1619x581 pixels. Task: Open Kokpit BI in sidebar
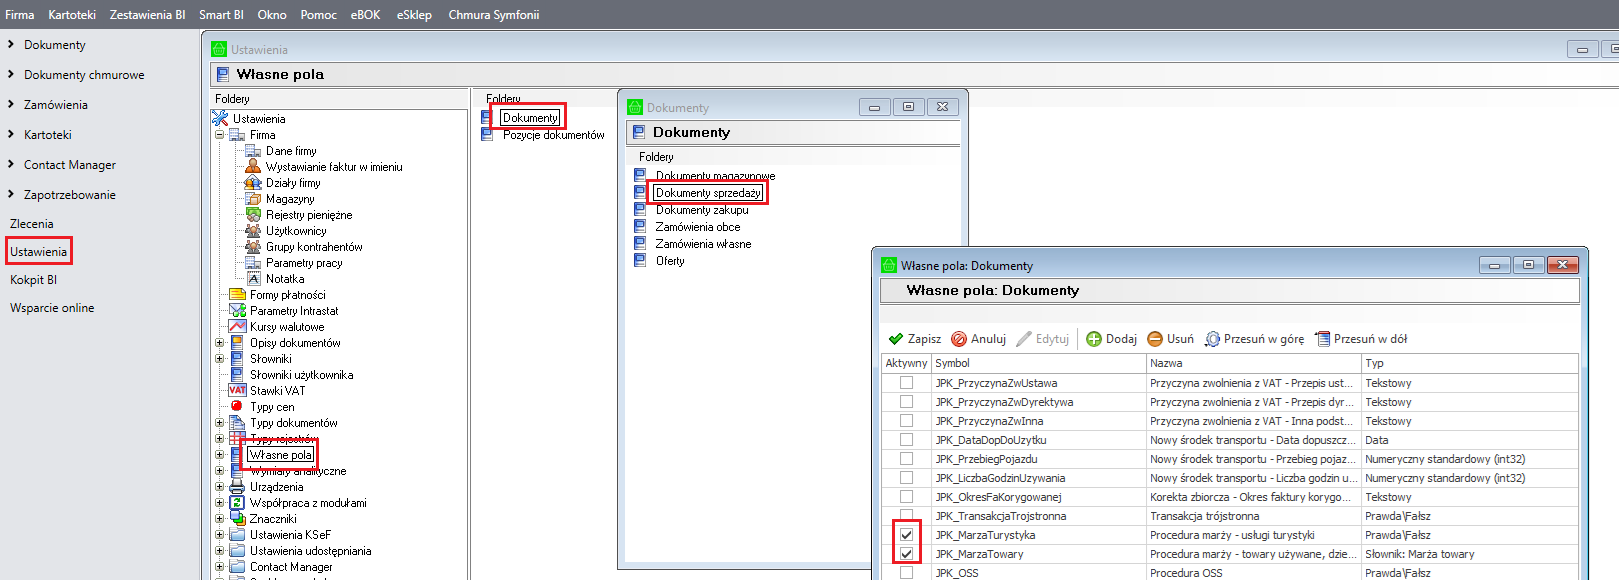point(34,280)
